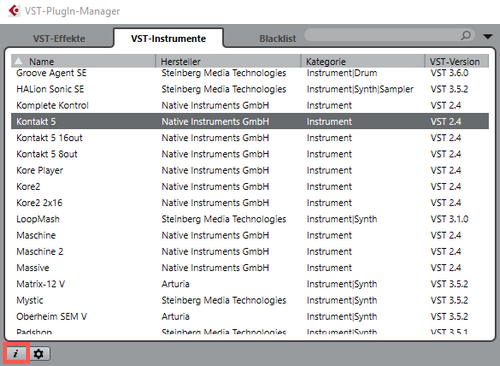500x366 pixels.
Task: Select the Mystic synth row
Action: [x=250, y=300]
